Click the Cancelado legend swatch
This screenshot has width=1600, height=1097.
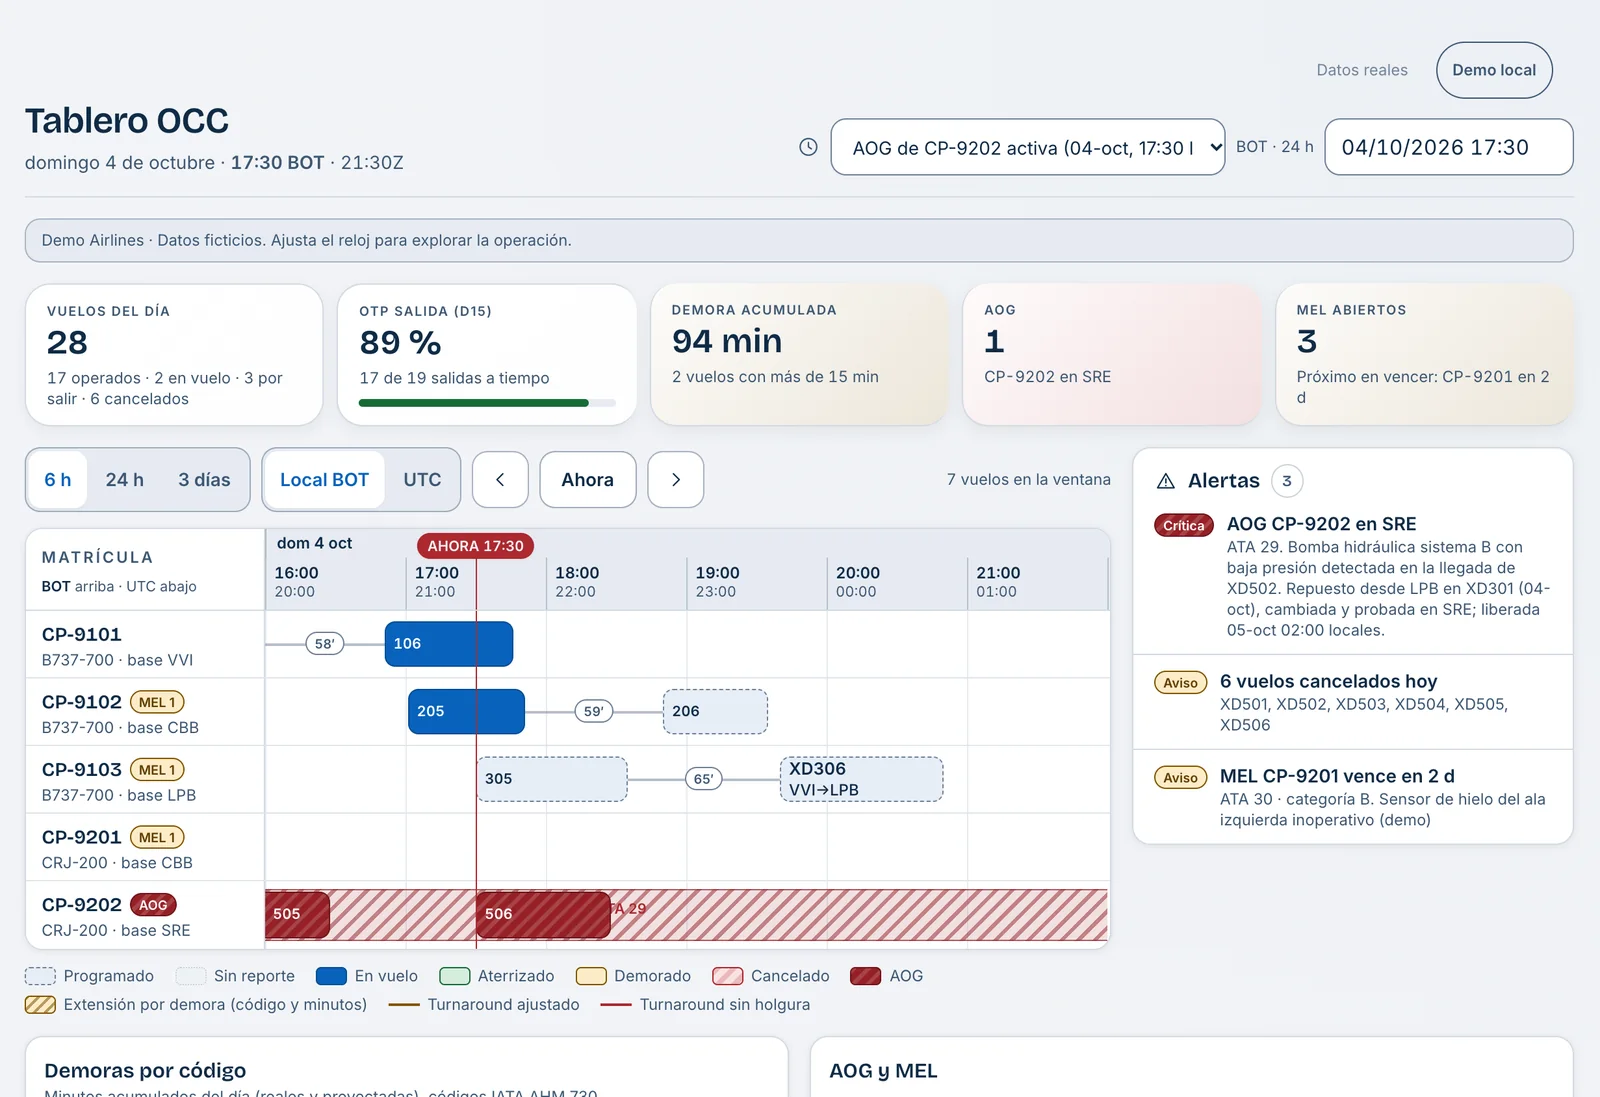point(728,976)
